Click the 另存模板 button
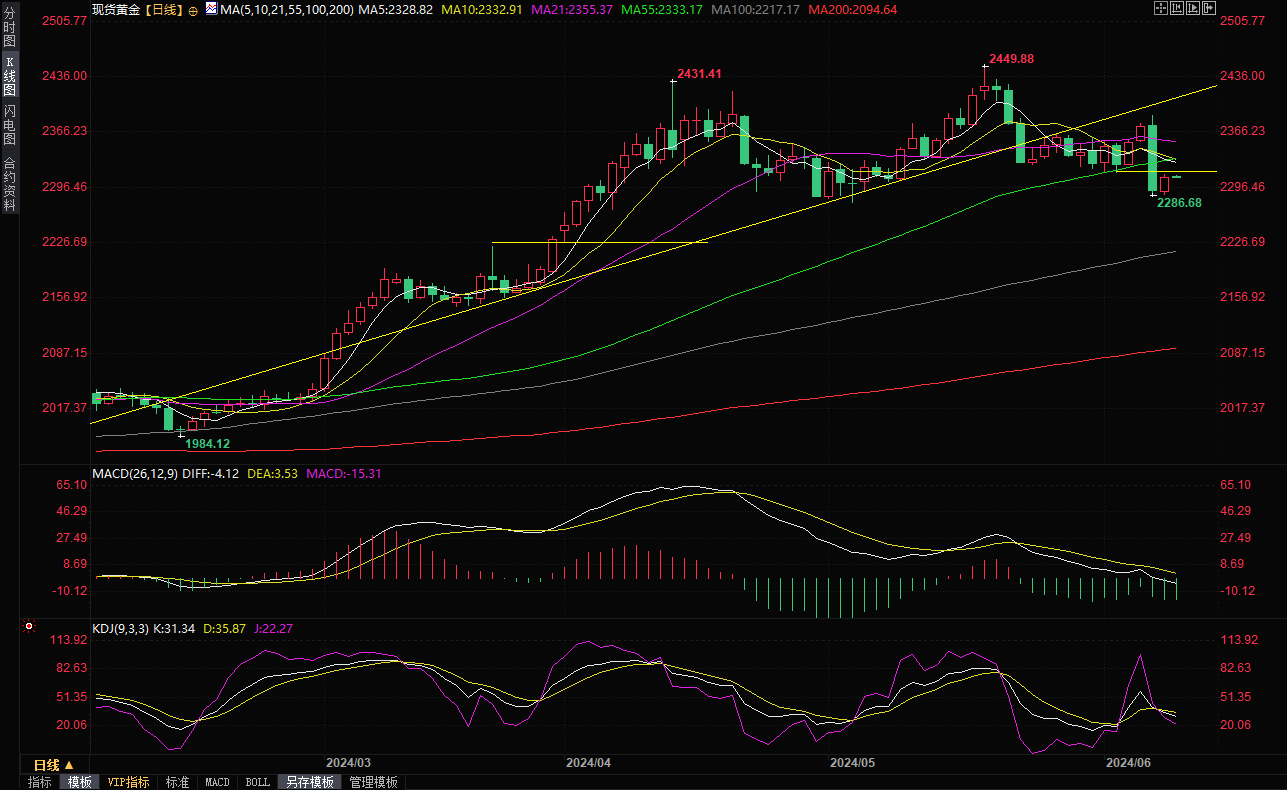 [x=309, y=782]
